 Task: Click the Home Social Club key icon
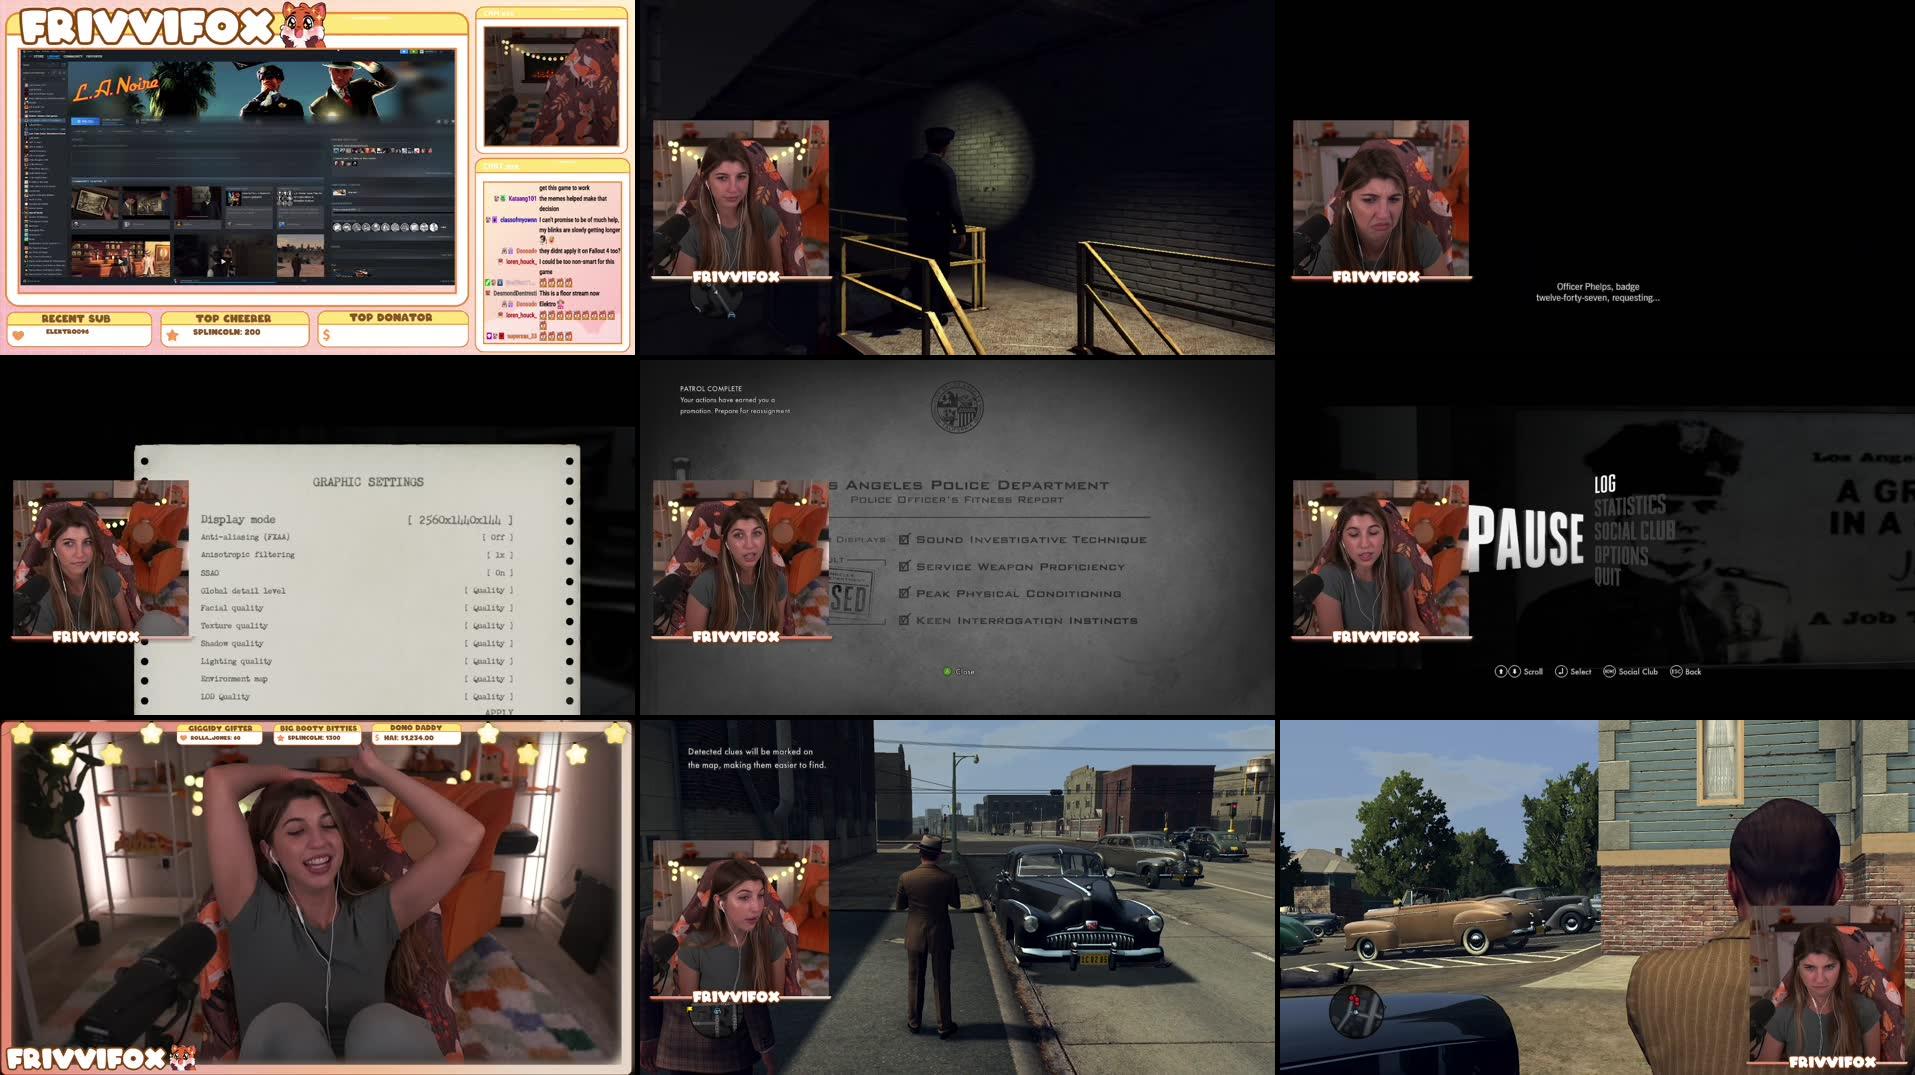pyautogui.click(x=1609, y=672)
